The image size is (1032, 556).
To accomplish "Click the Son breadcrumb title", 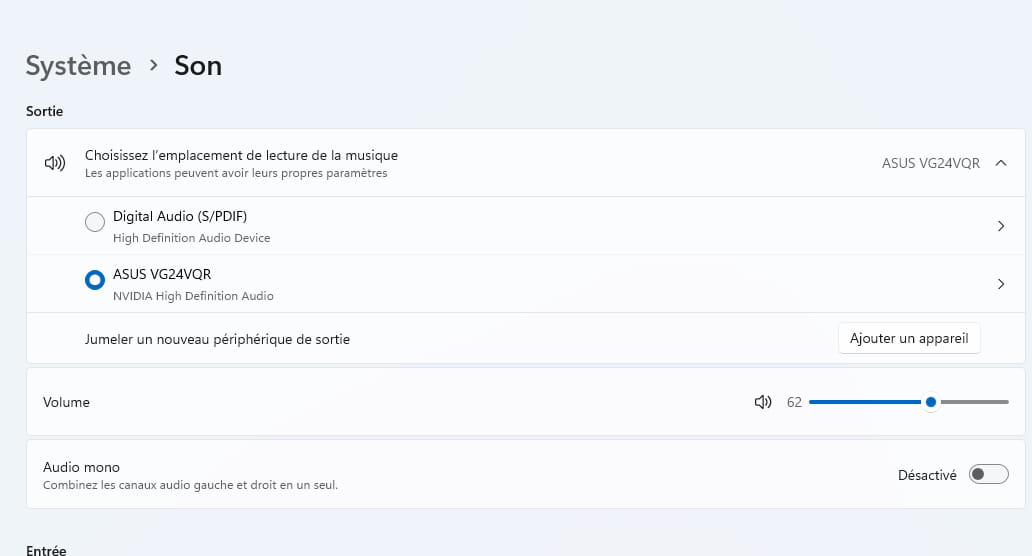I will (x=198, y=66).
